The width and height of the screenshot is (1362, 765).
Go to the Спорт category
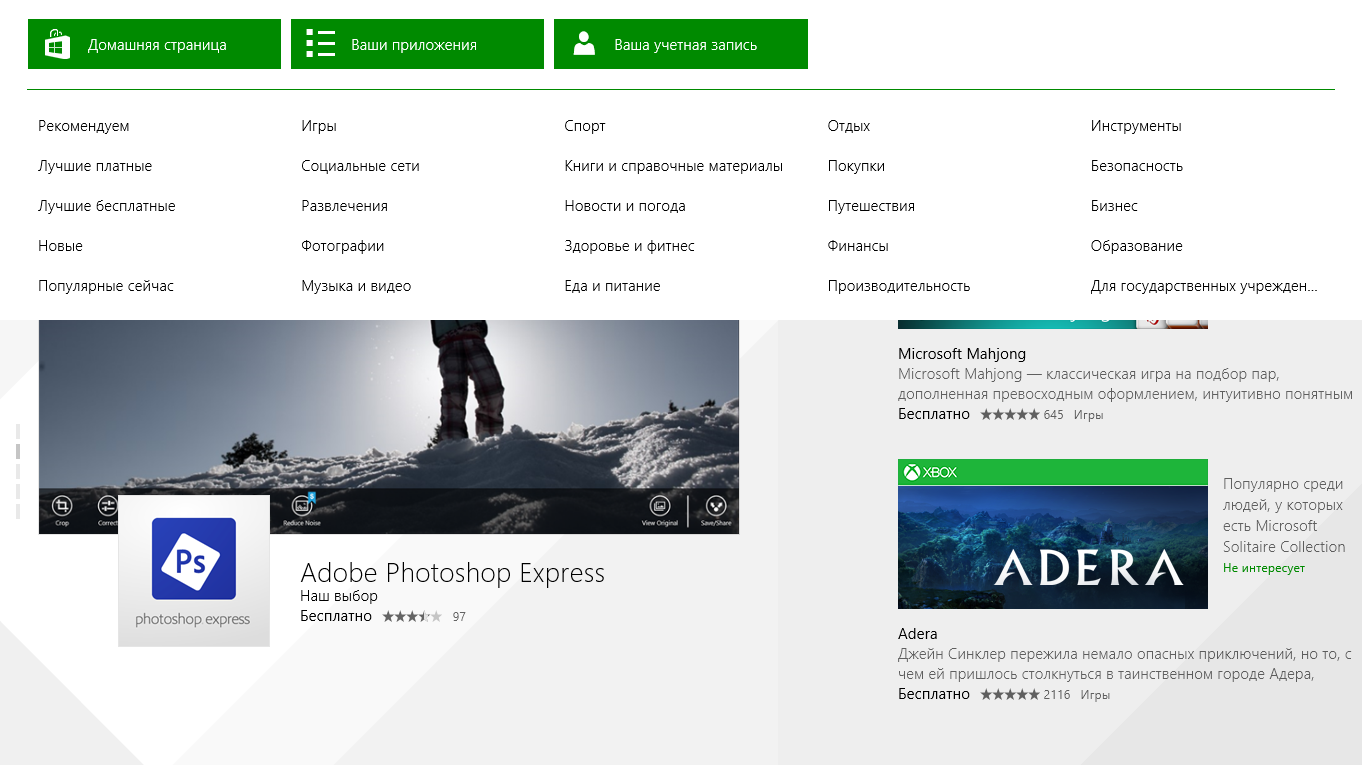pos(585,126)
